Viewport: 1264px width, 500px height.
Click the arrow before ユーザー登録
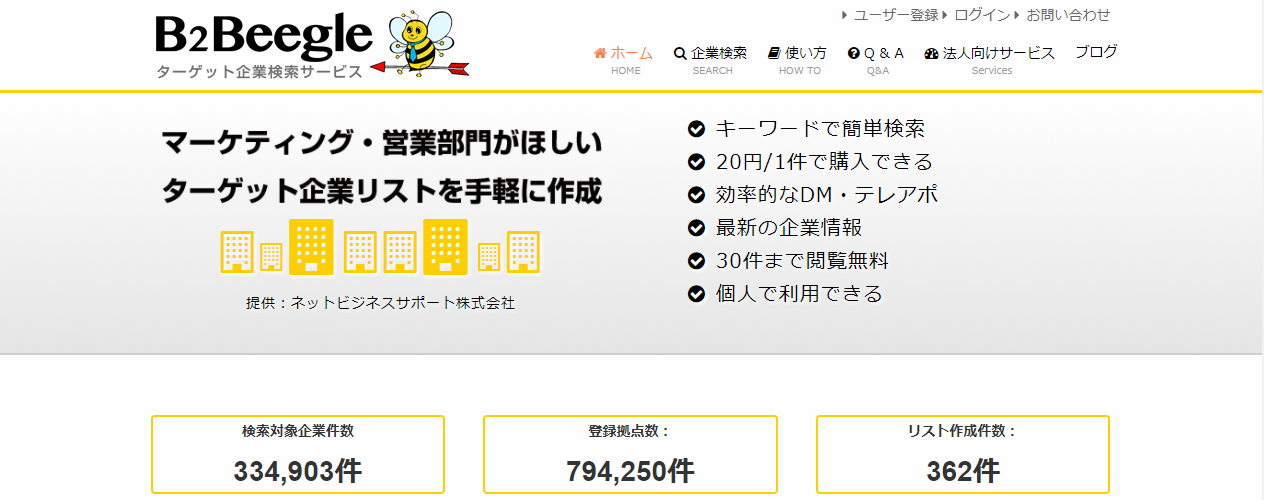[845, 15]
